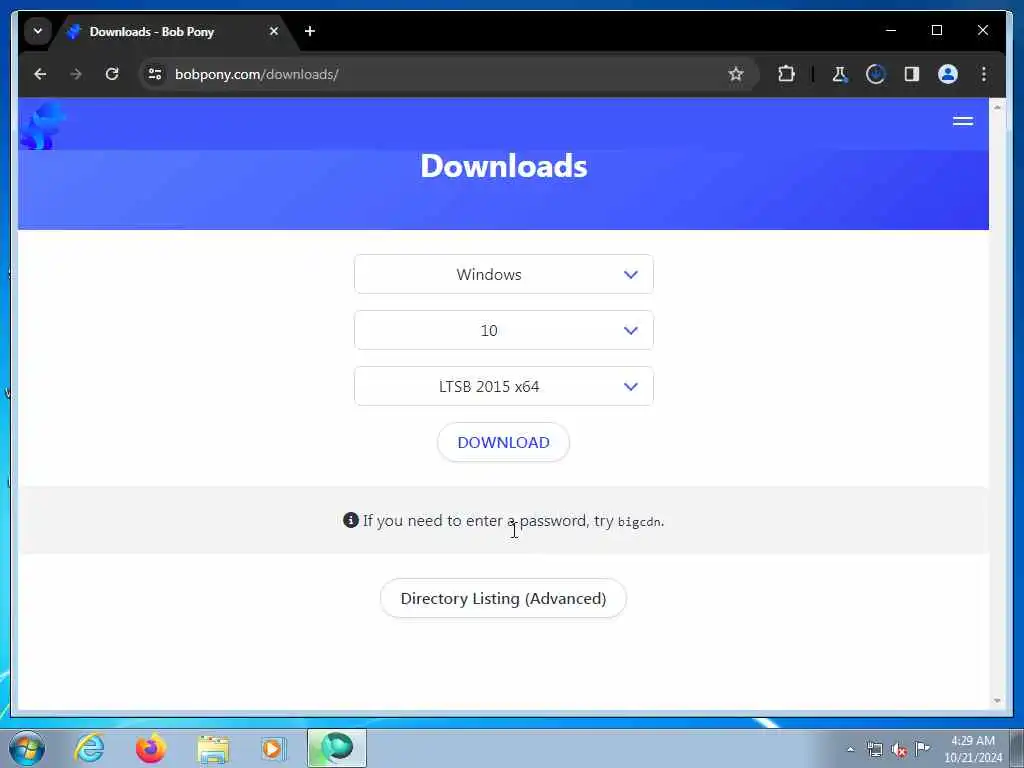Launch Firefox from the taskbar

tap(151, 748)
